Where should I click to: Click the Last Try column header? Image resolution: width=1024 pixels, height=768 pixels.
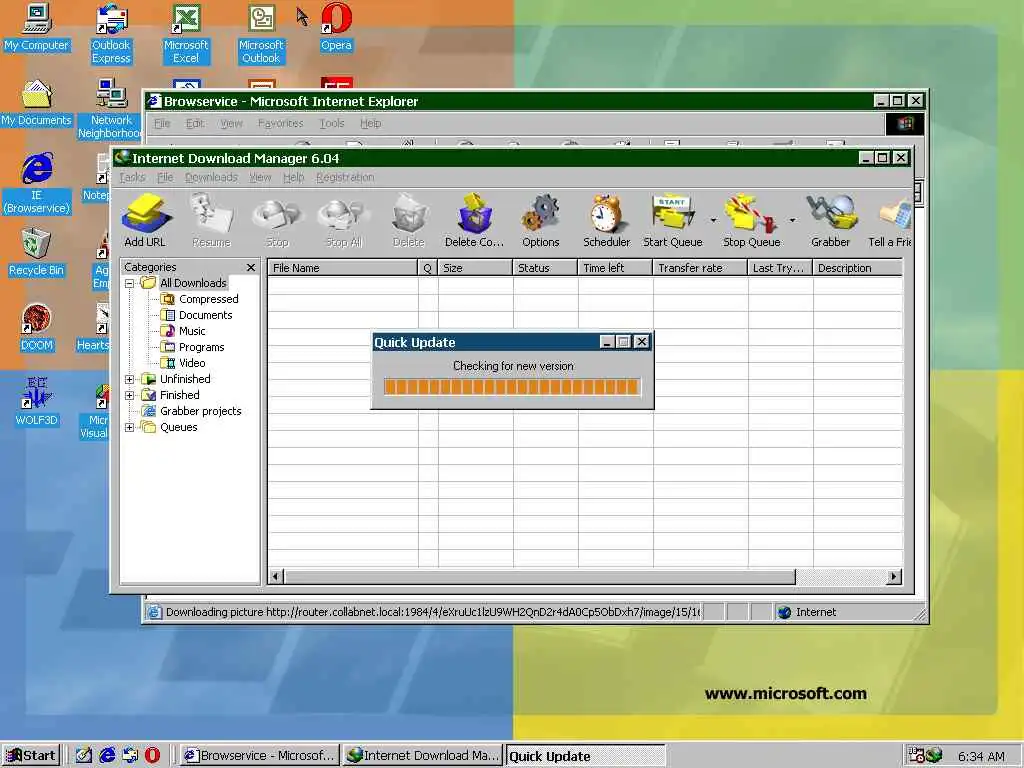tap(780, 268)
